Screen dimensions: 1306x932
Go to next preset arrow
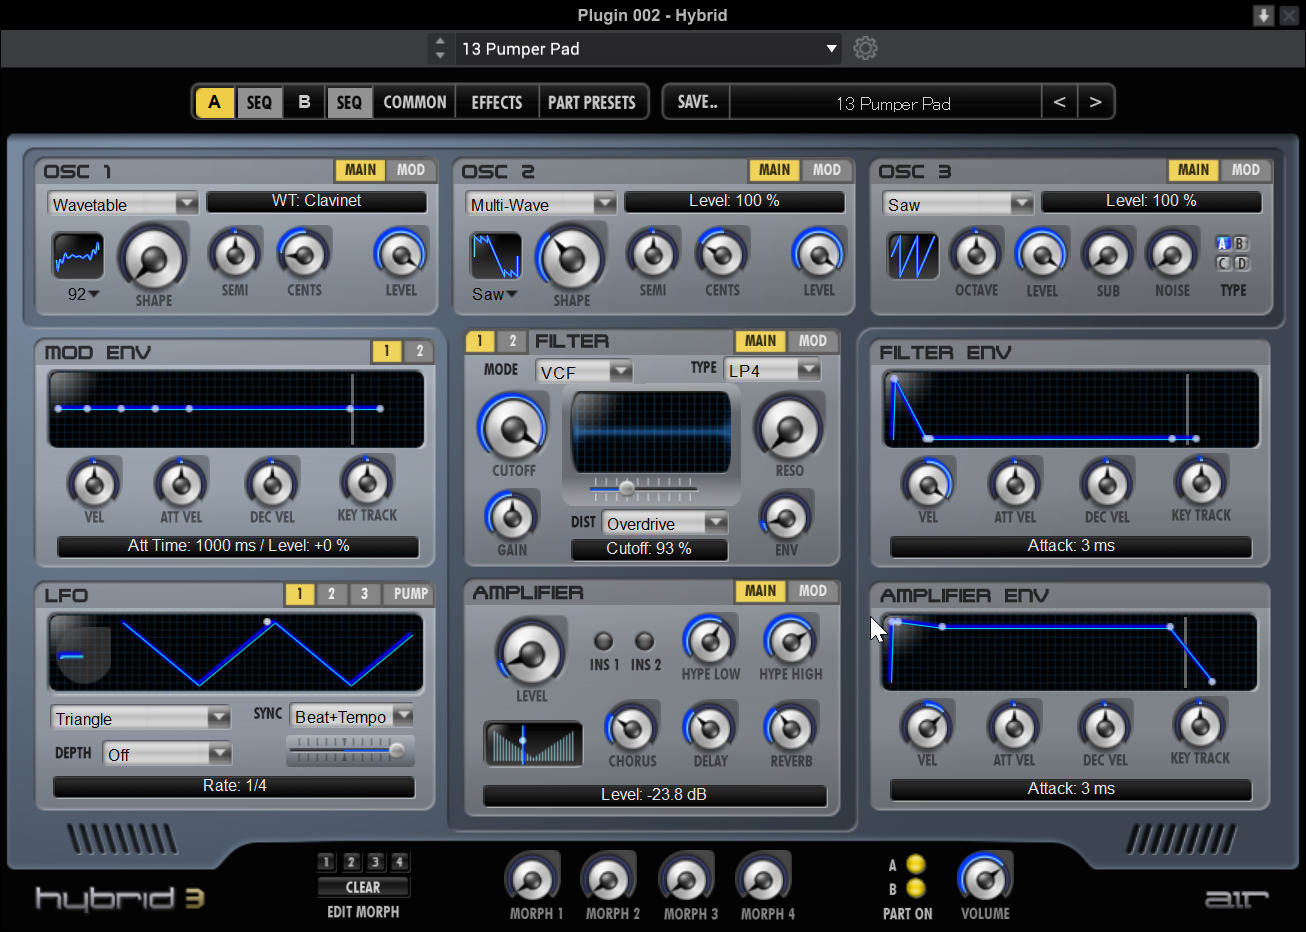[x=1095, y=102]
